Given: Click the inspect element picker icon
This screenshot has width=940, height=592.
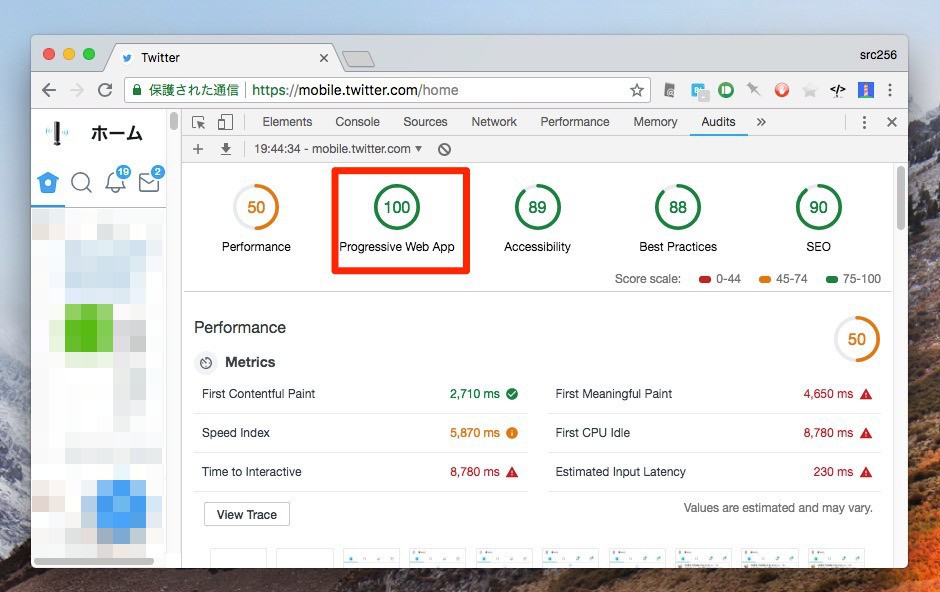Looking at the screenshot, I should pos(199,122).
